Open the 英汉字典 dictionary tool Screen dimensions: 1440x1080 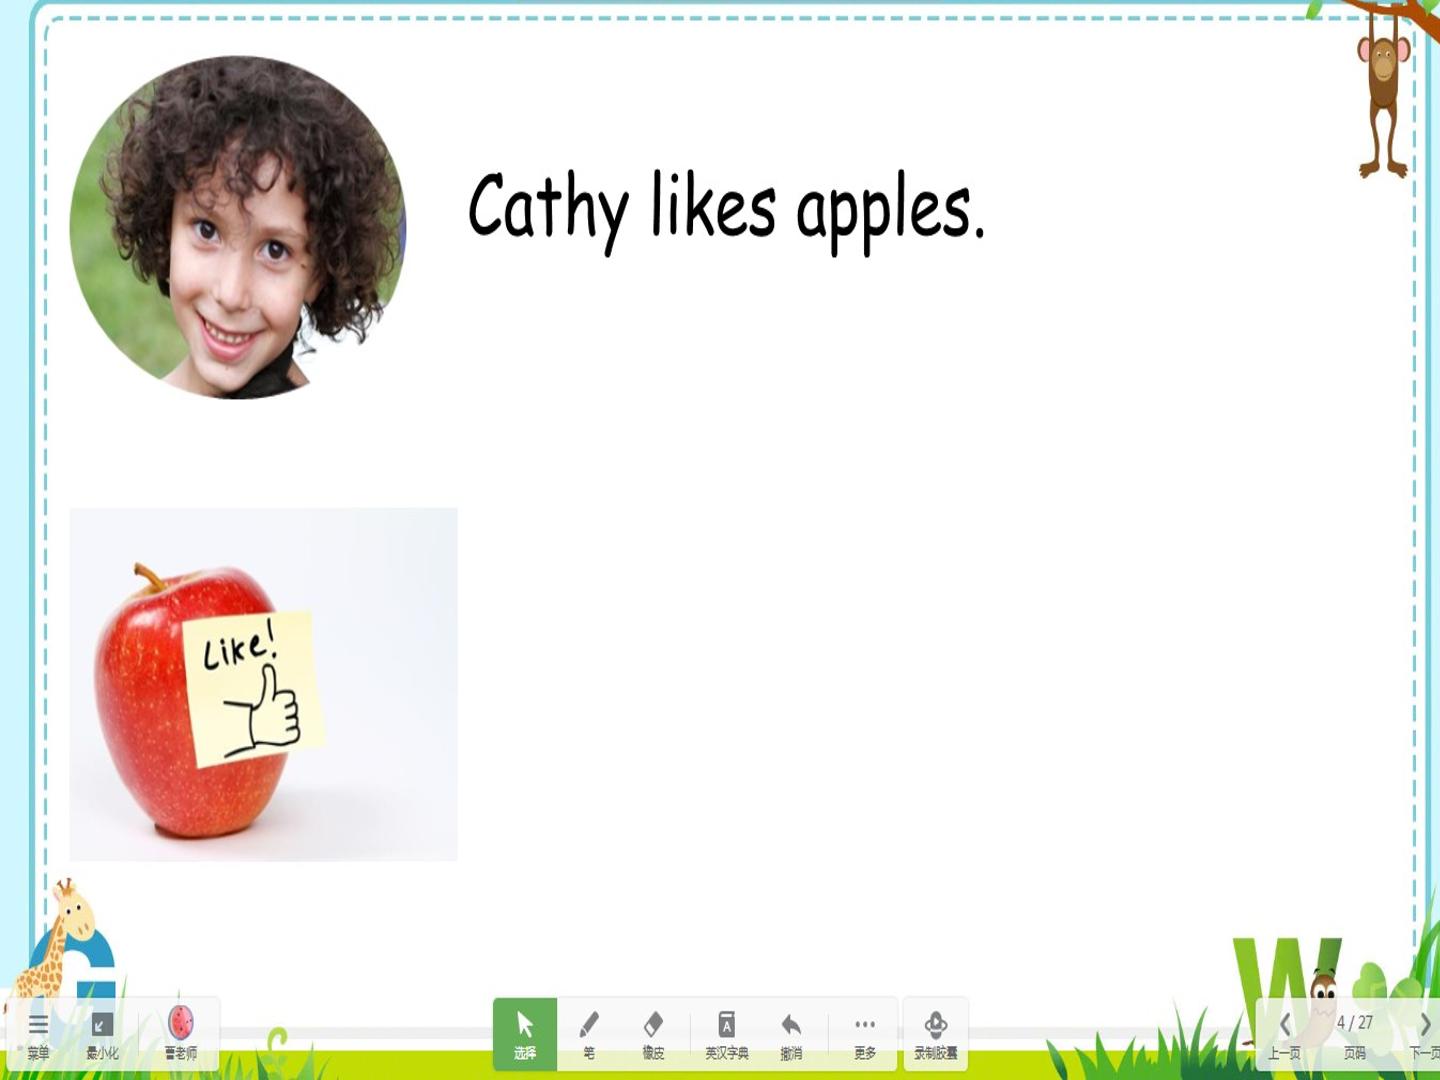[727, 1034]
